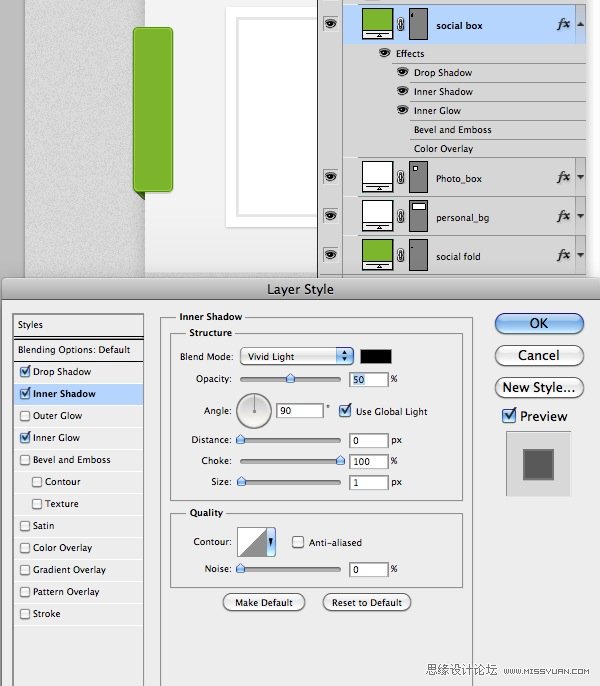This screenshot has width=600, height=686.
Task: Select the green fill thumbnail of social fold layer
Action: point(377,255)
